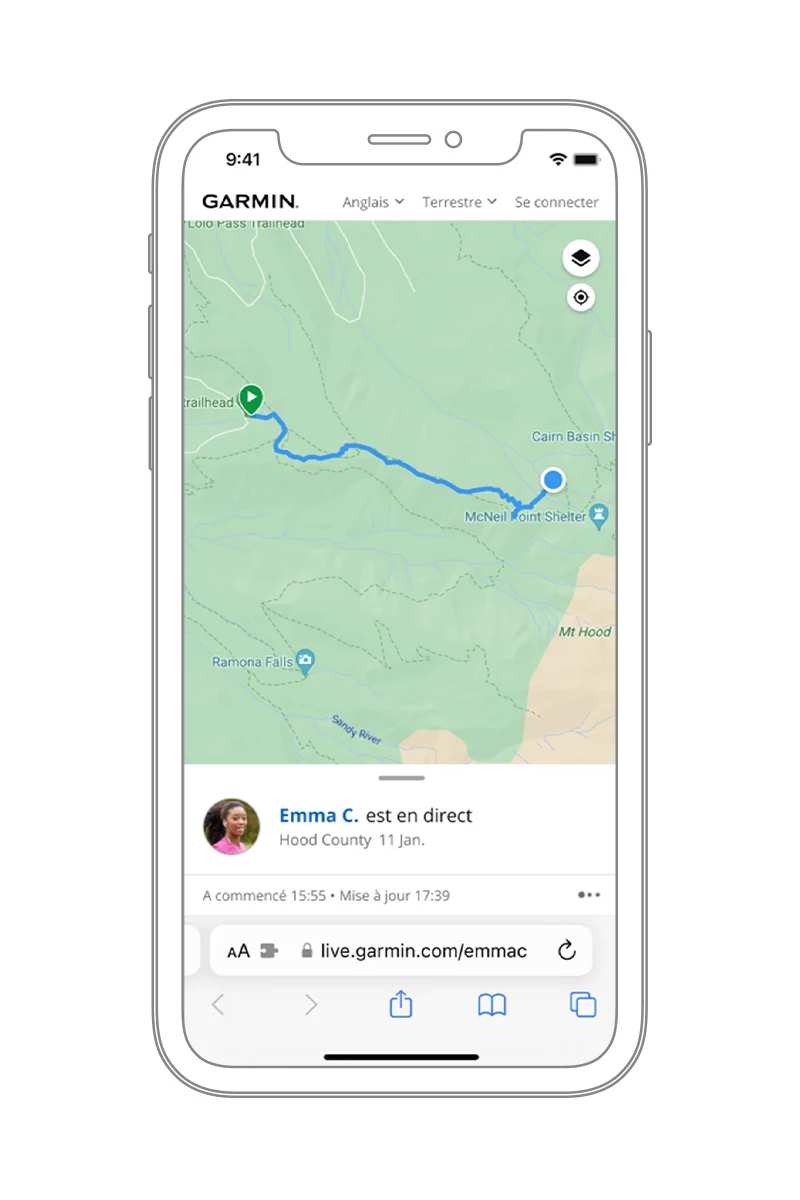800x1200 pixels.
Task: Select the blue current location dot
Action: (552, 480)
